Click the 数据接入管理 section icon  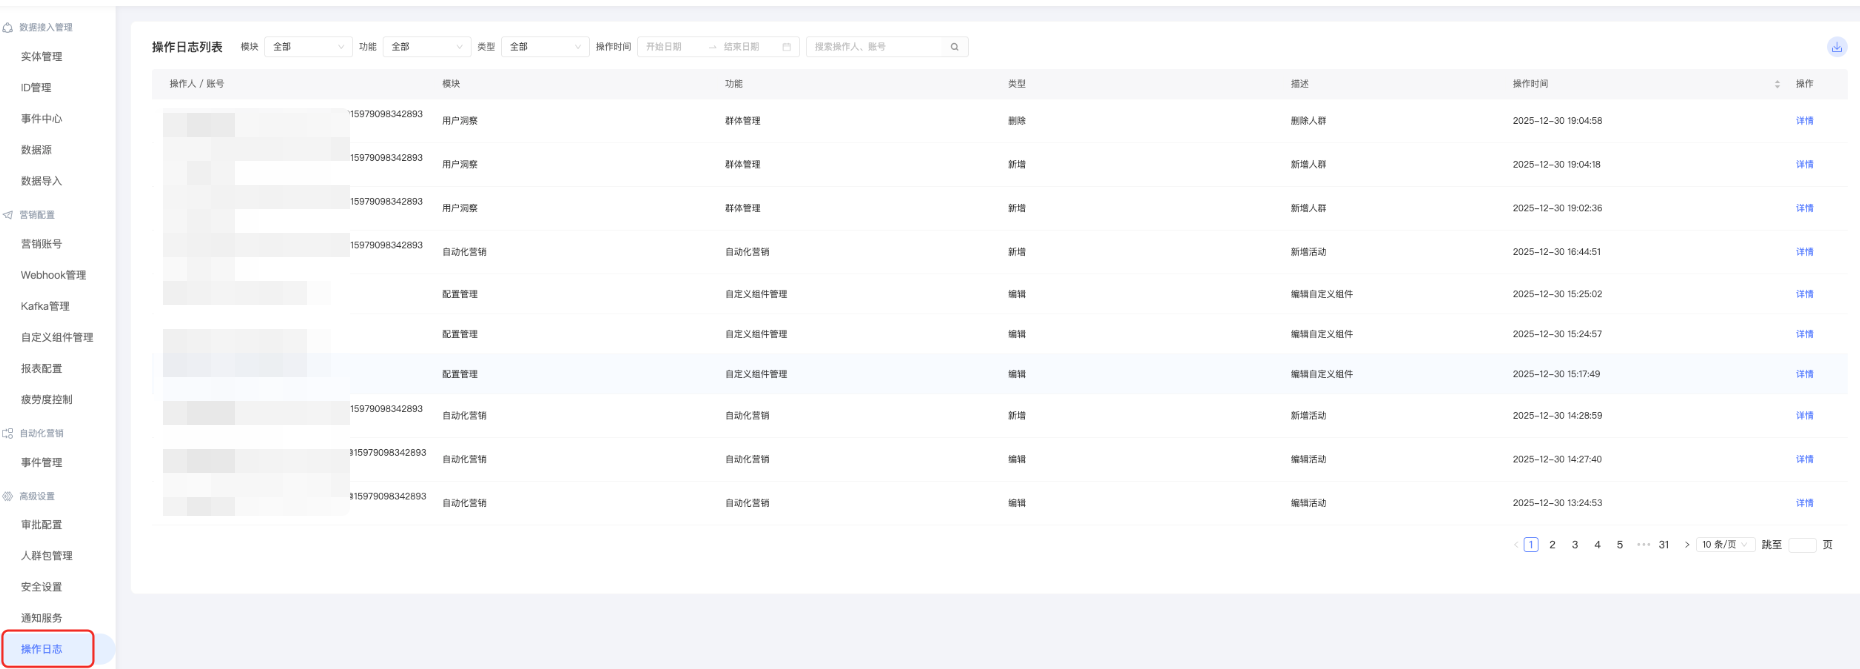tap(8, 28)
